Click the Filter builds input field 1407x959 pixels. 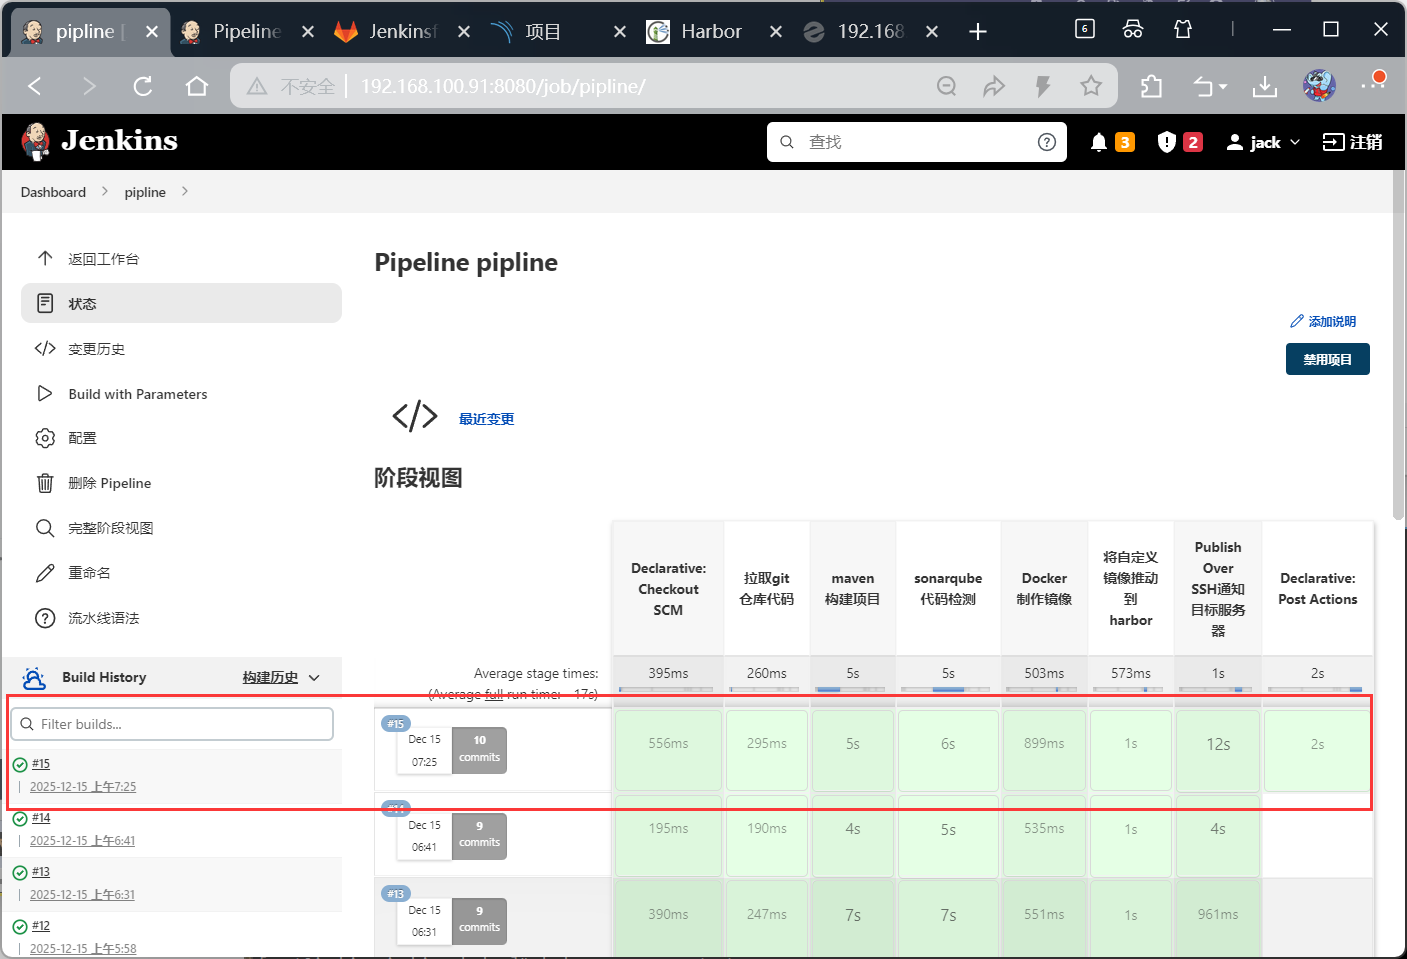(x=172, y=724)
